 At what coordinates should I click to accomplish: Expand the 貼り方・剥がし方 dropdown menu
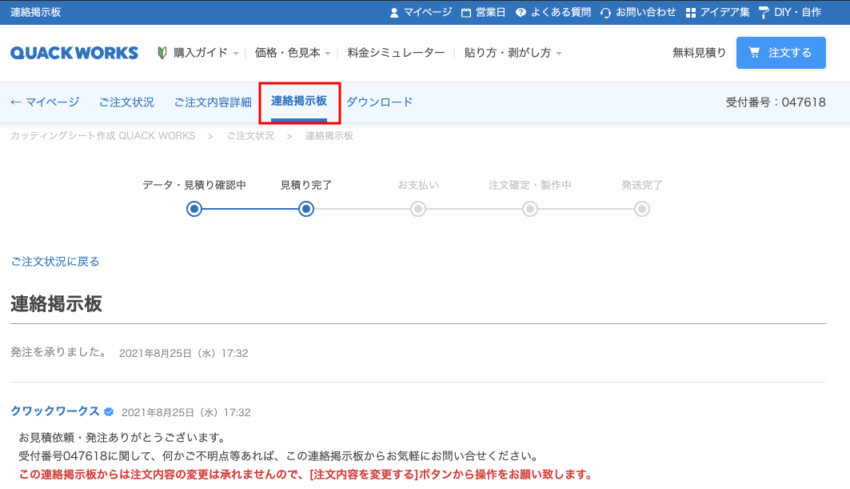click(x=512, y=53)
